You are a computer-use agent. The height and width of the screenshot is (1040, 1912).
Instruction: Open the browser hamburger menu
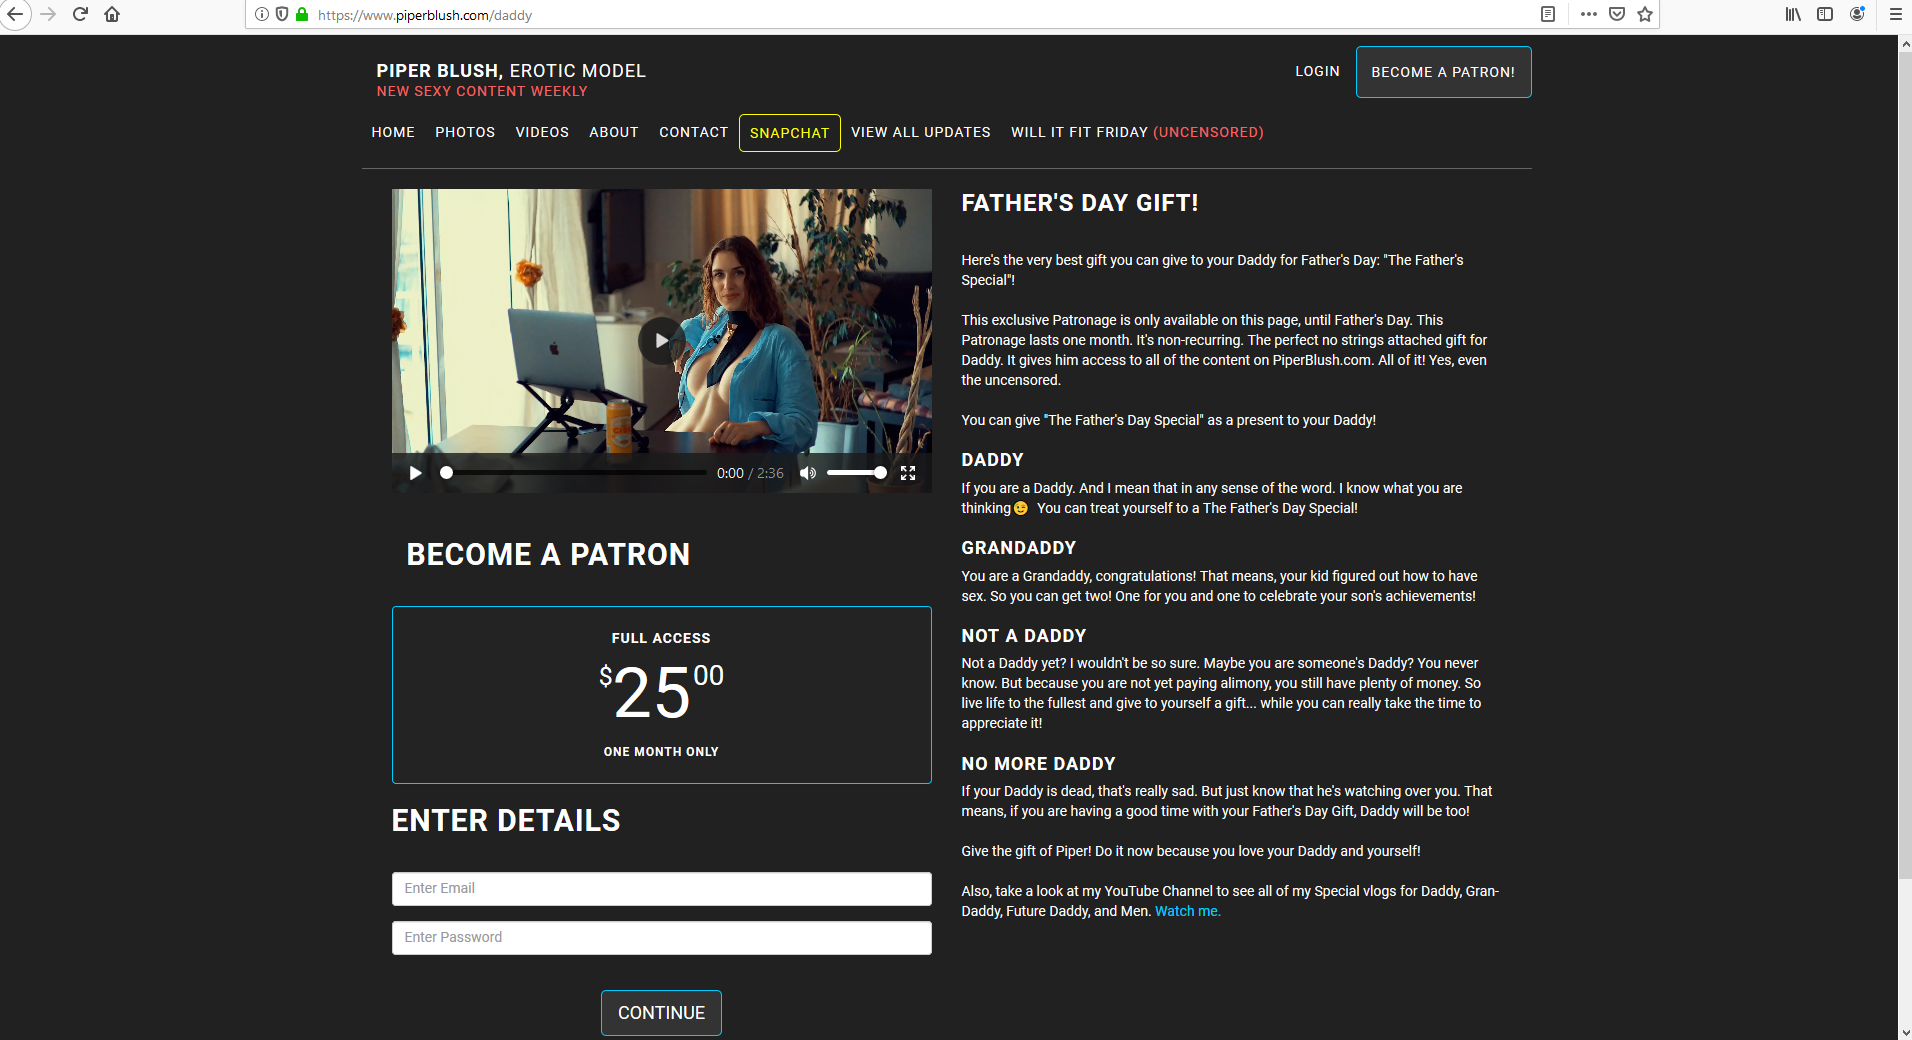point(1895,14)
